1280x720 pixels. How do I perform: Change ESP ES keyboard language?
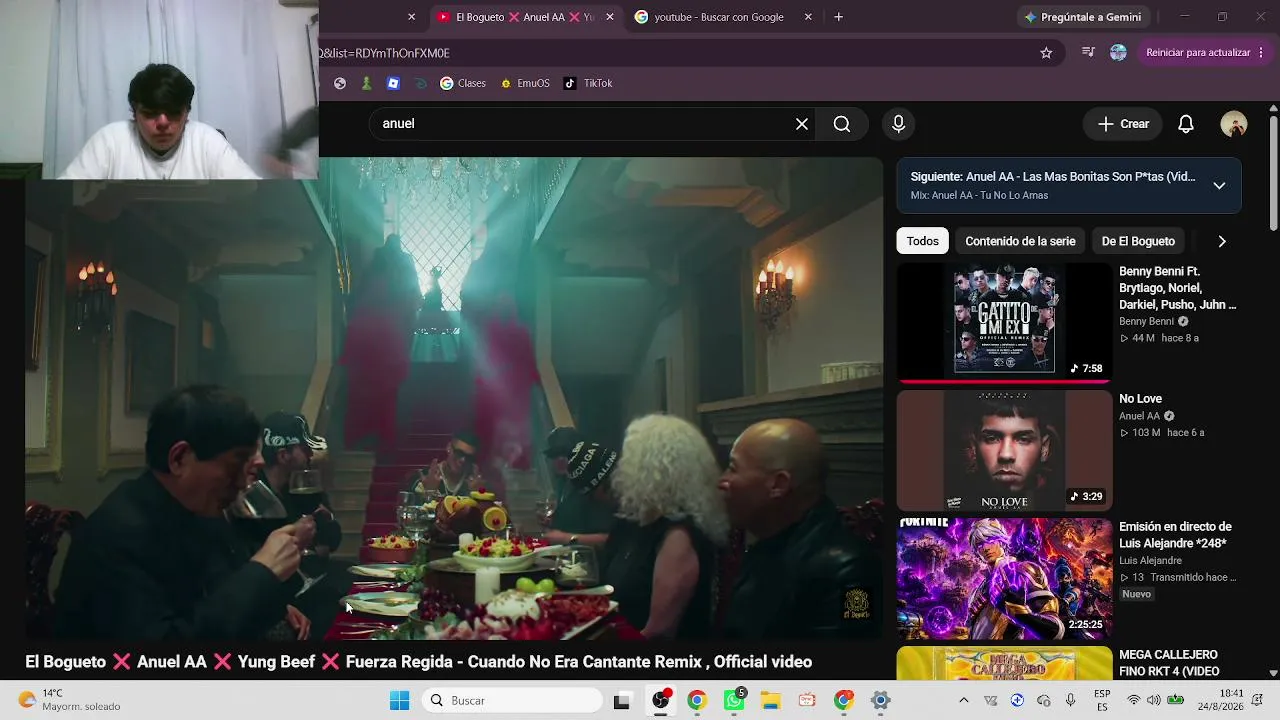pos(1101,700)
